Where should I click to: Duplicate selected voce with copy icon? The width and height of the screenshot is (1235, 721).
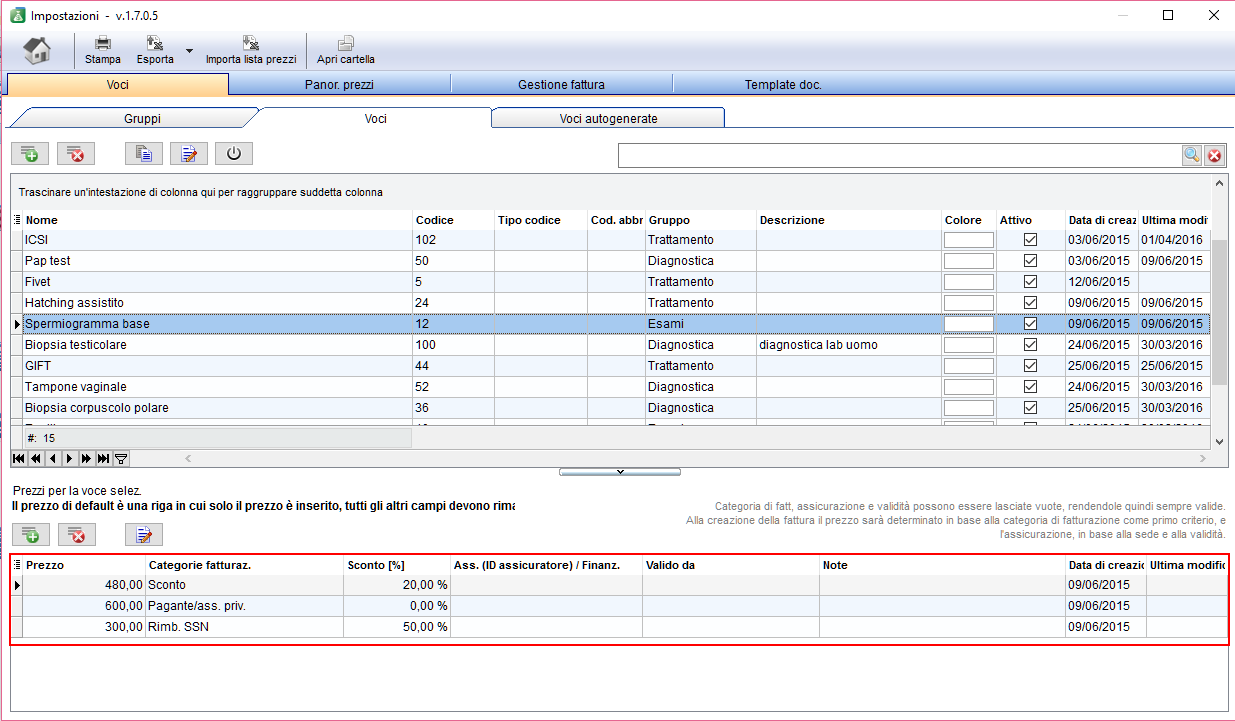[x=144, y=153]
